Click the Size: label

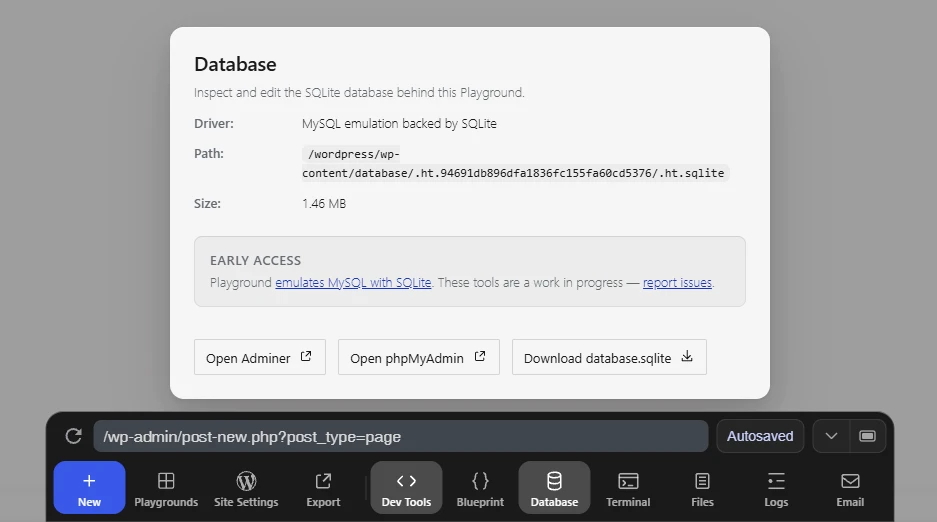coord(207,204)
